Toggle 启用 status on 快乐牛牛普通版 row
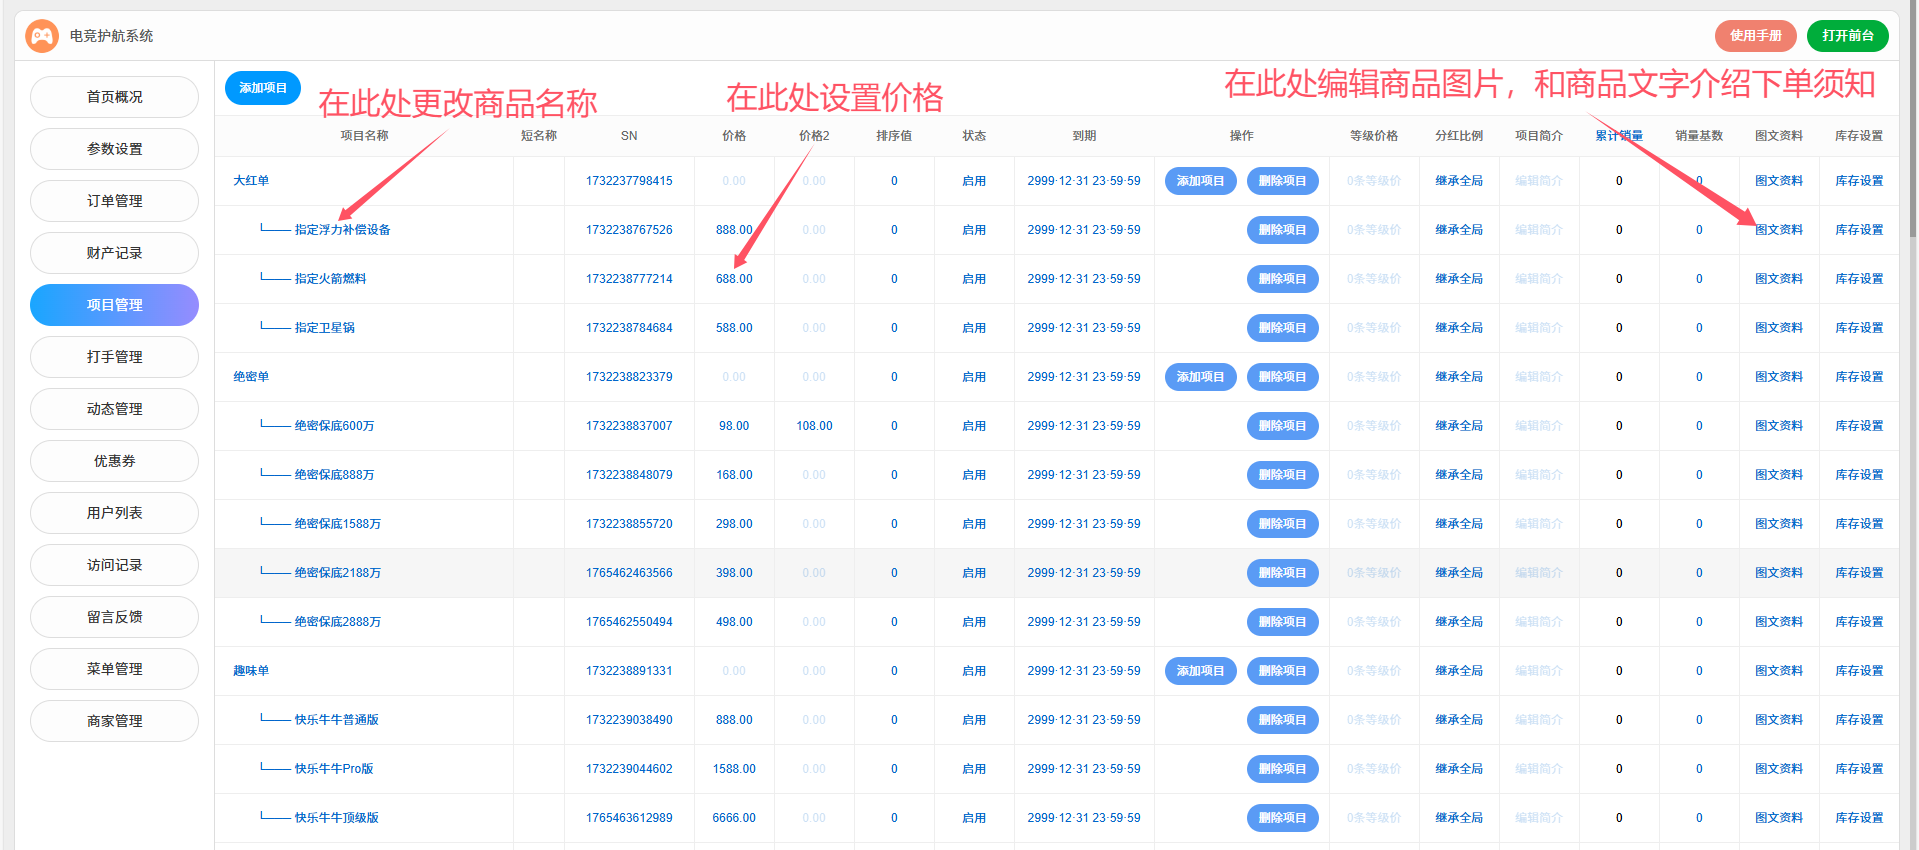Viewport: 1919px width, 850px height. 973,720
